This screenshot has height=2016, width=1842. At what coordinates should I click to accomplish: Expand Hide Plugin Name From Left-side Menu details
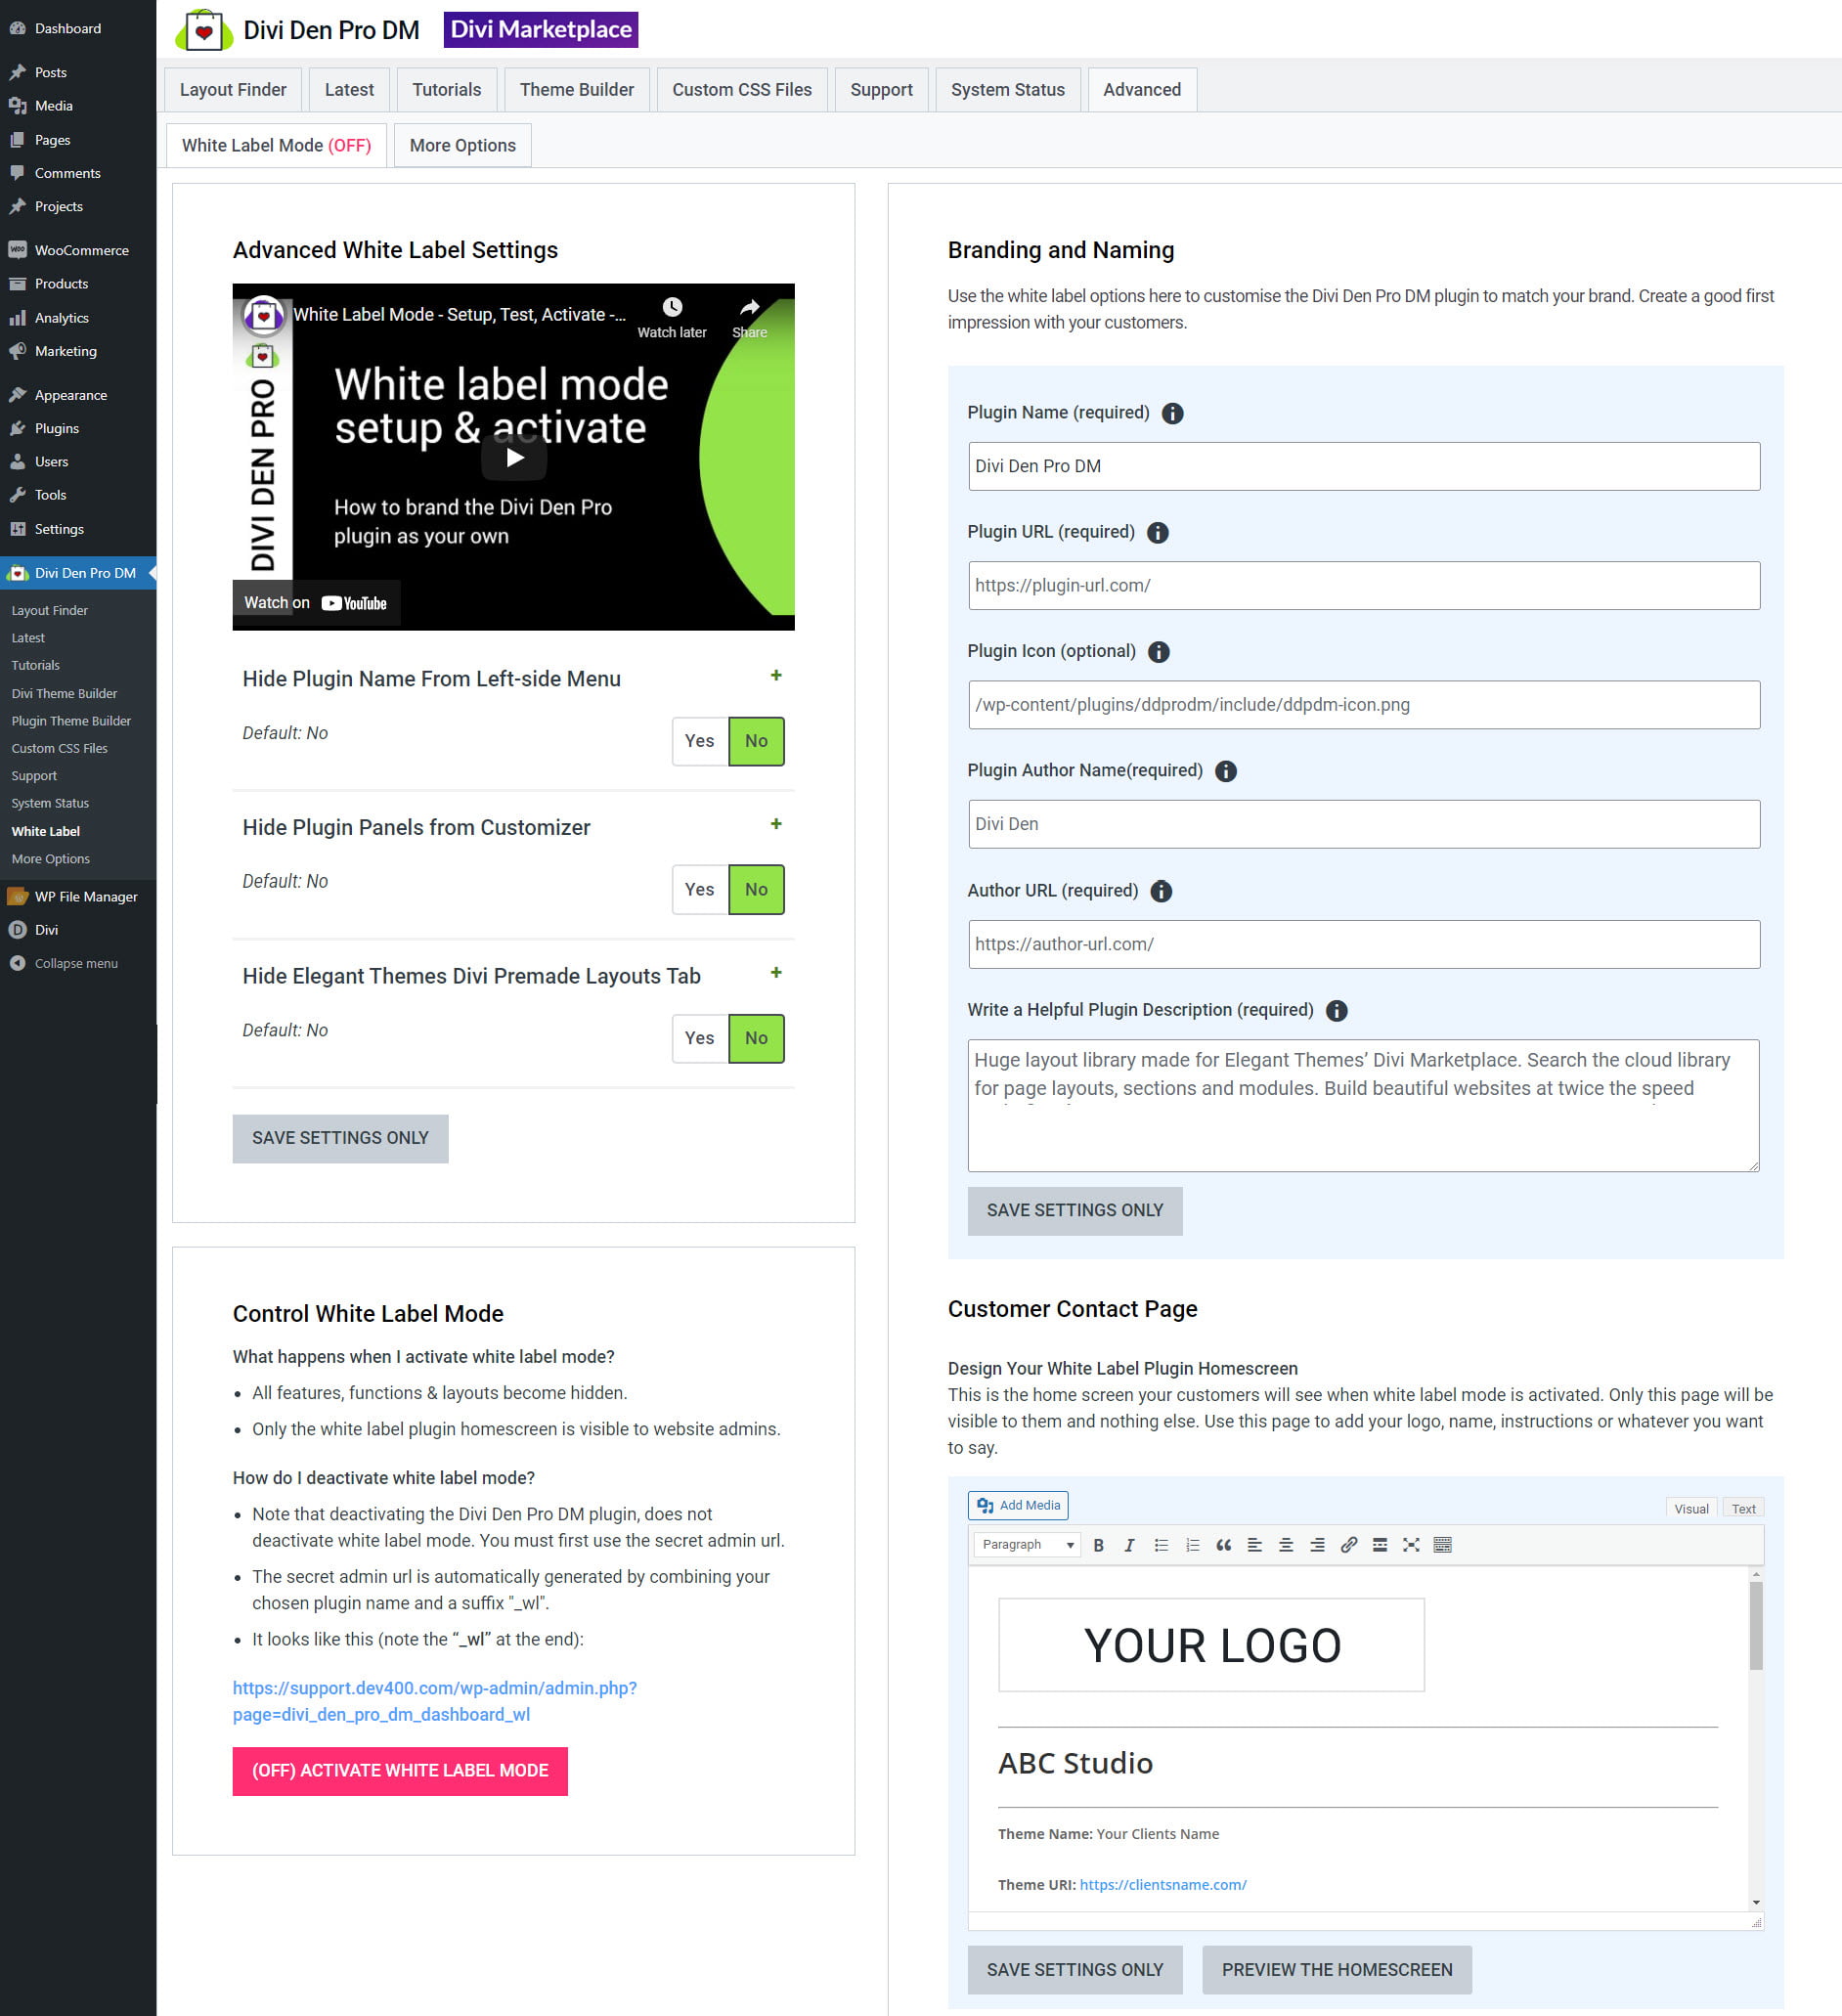(x=776, y=676)
